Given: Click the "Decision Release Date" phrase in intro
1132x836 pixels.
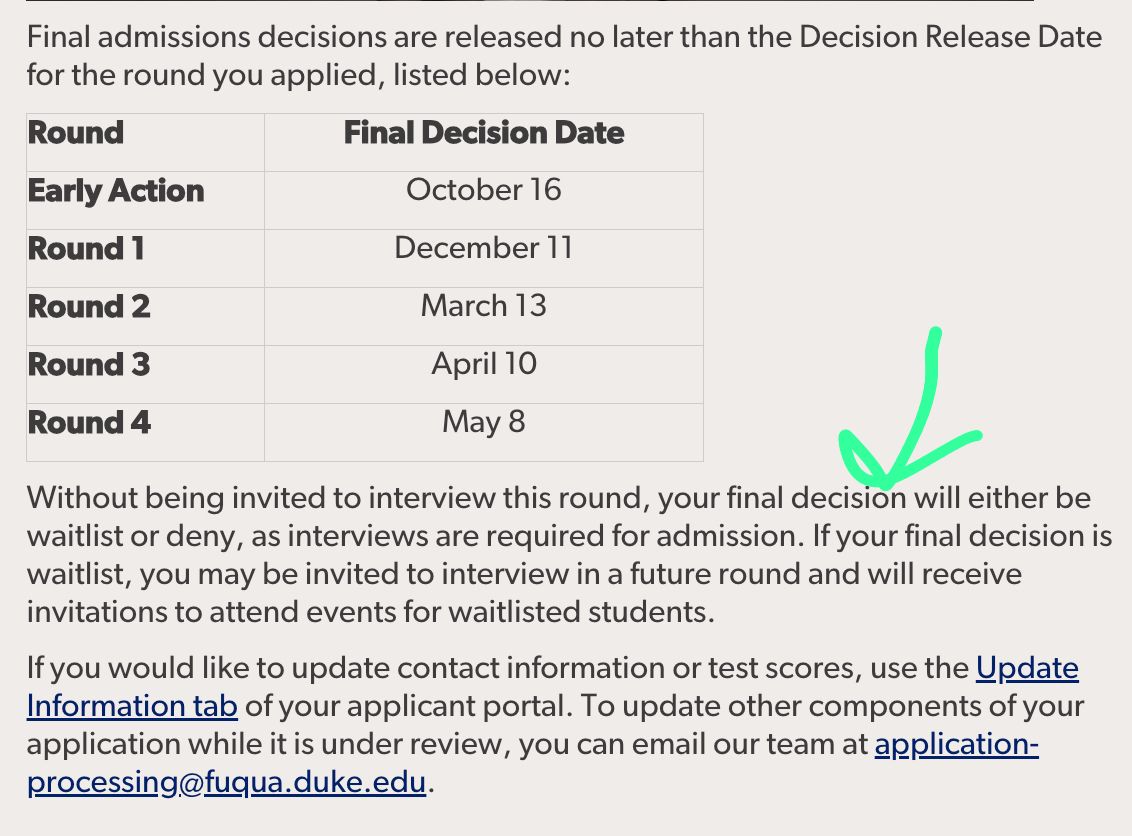Looking at the screenshot, I should 950,38.
